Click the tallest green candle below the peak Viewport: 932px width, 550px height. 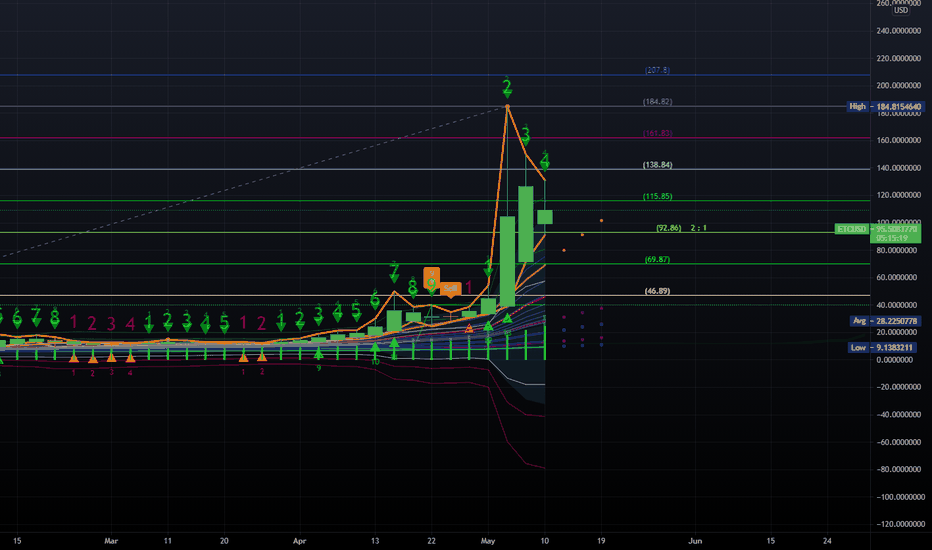coord(507,262)
